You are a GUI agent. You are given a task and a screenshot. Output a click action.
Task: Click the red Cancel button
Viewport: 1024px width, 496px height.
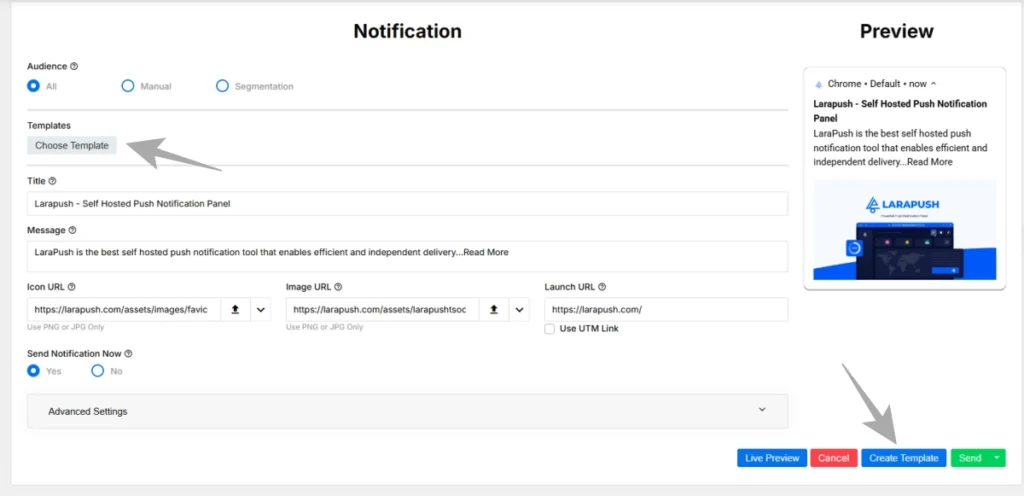833,457
